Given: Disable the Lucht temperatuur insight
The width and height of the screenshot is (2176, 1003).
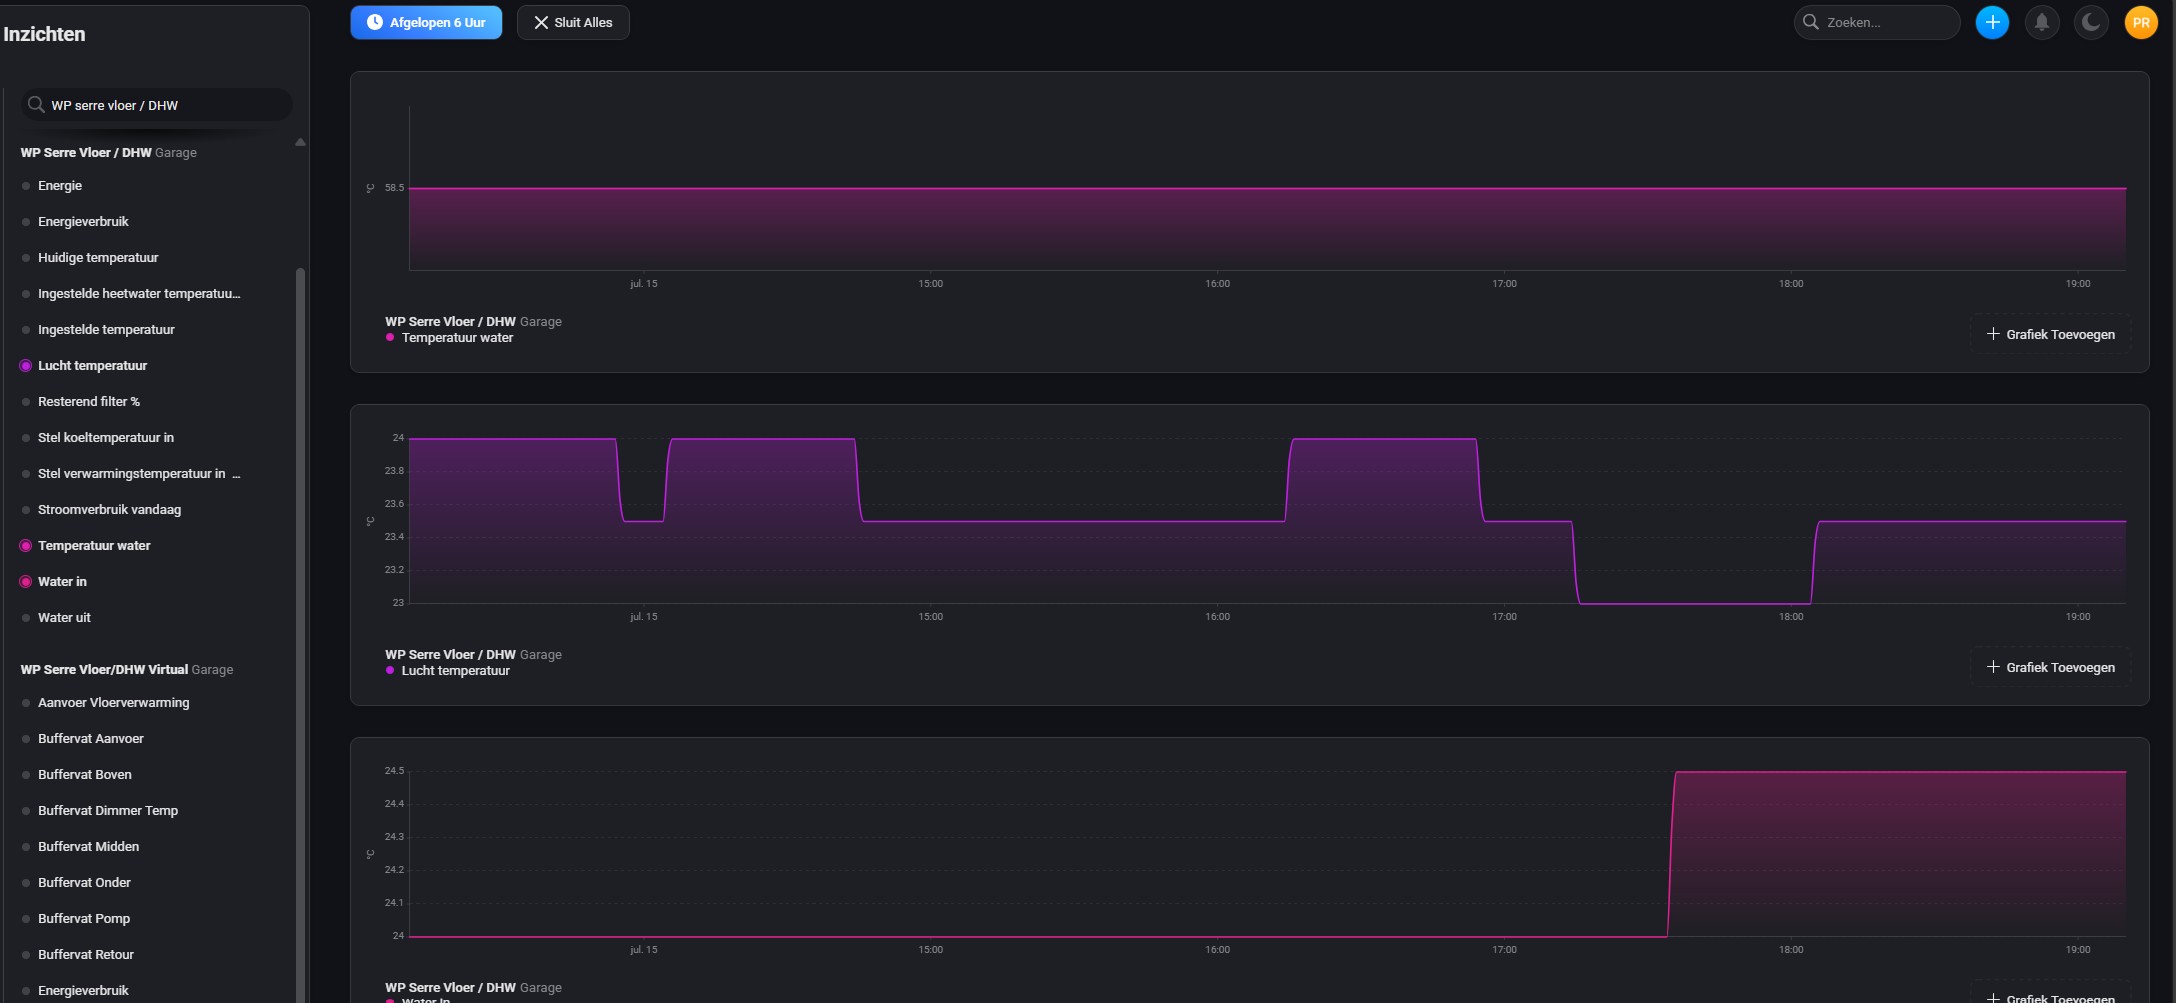Looking at the screenshot, I should [92, 366].
